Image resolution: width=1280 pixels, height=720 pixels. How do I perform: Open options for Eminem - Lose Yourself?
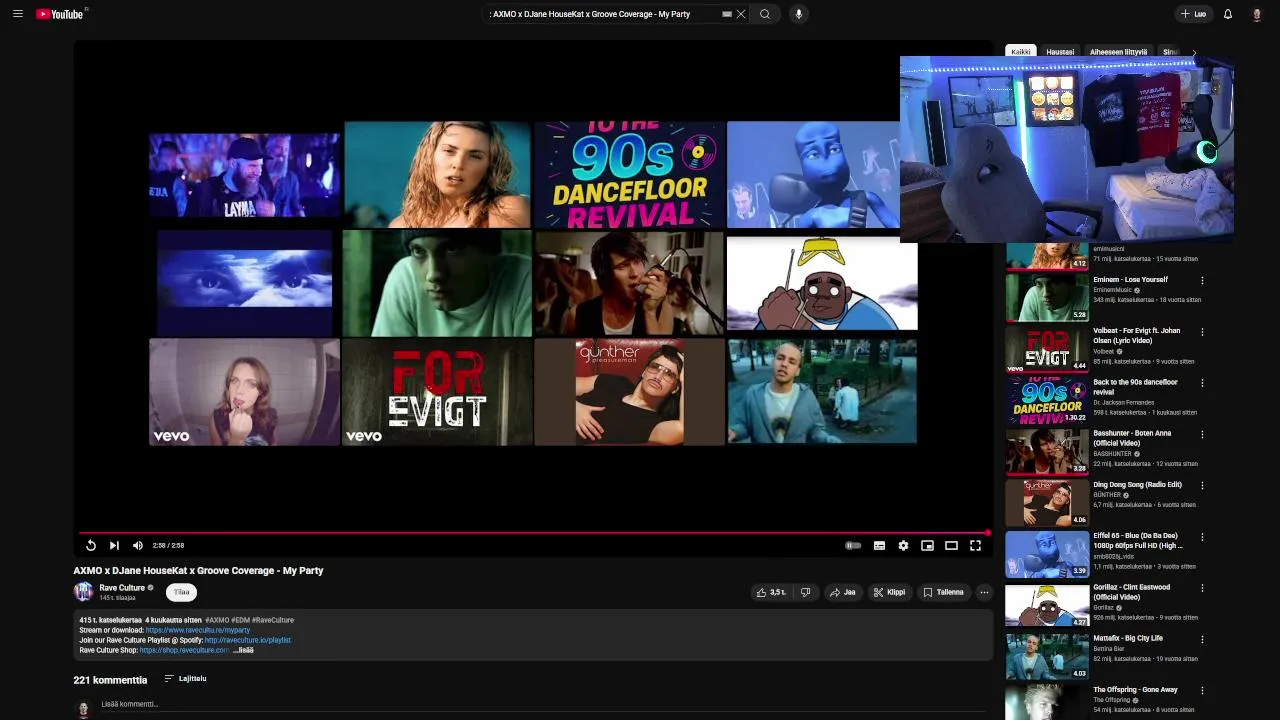tap(1202, 280)
